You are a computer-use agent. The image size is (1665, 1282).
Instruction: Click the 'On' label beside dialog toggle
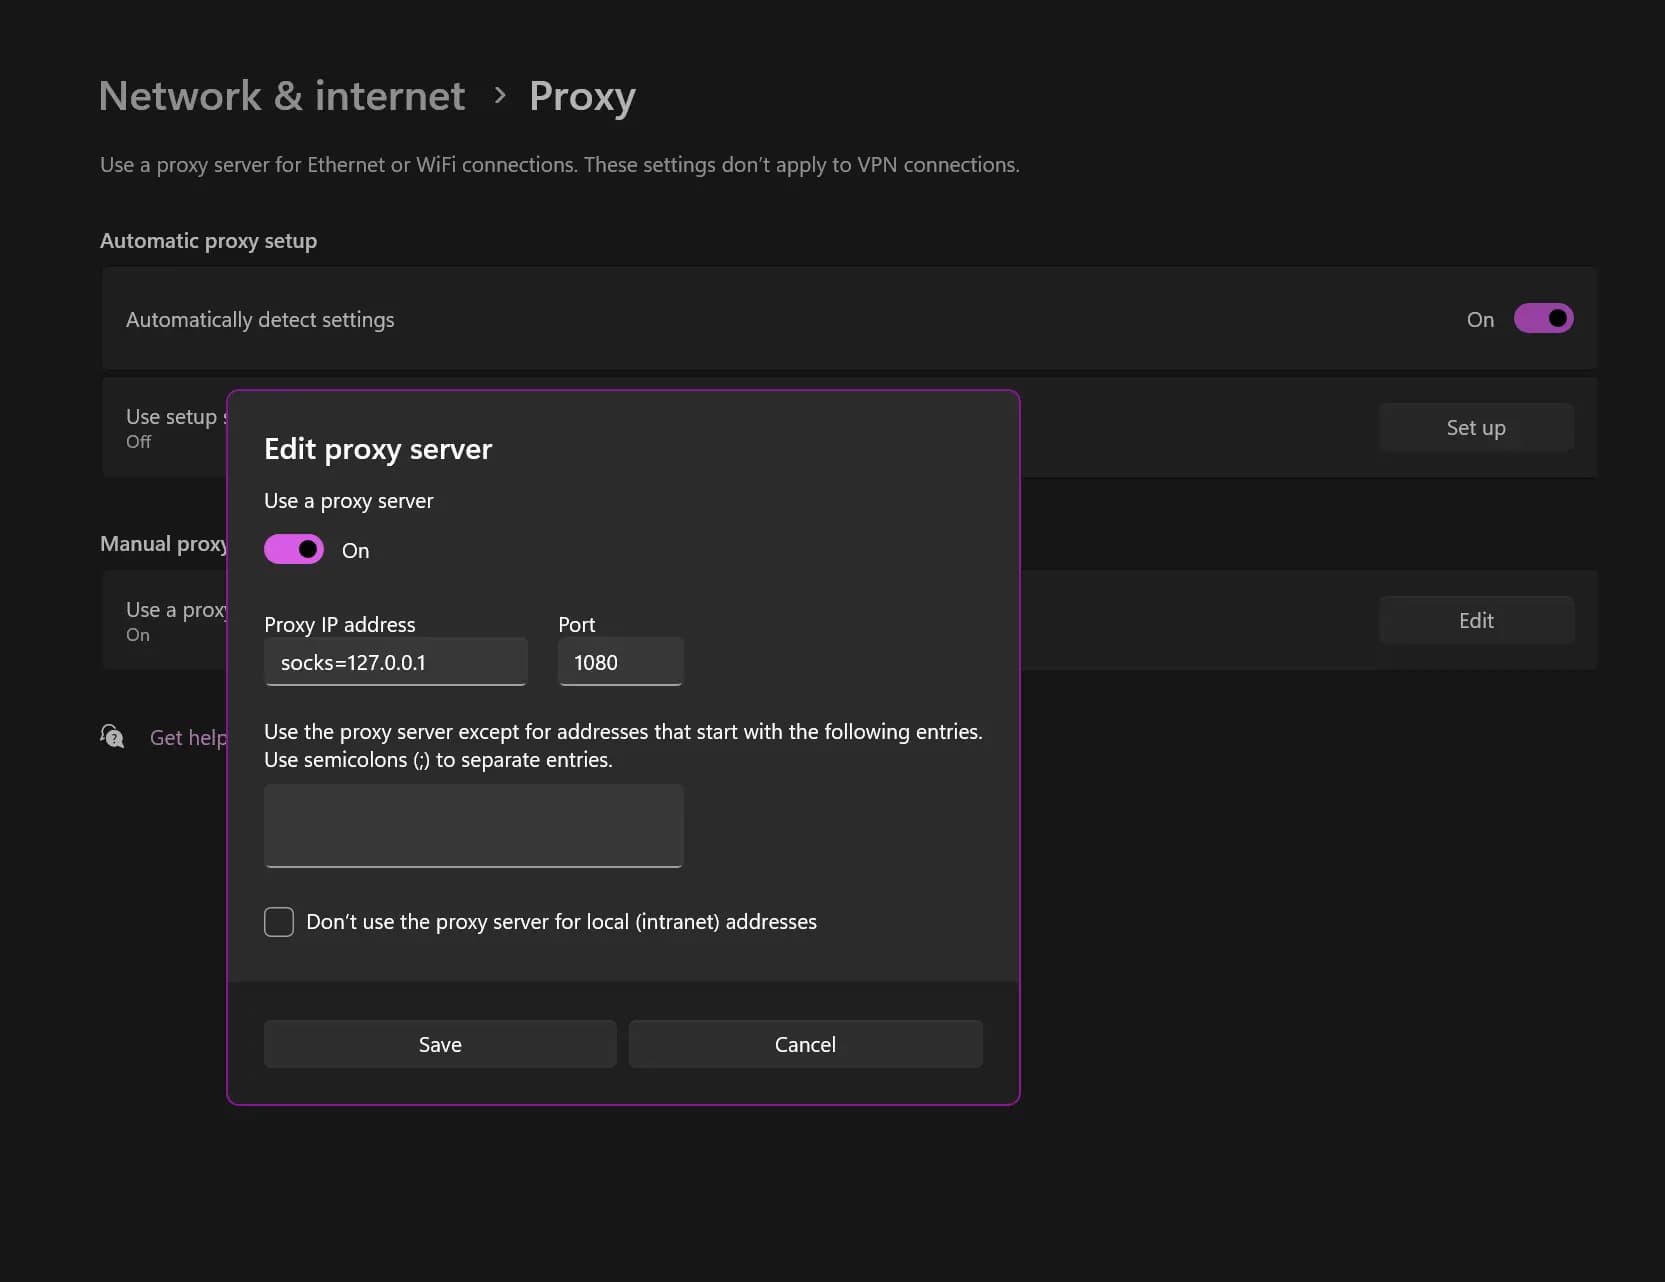pyautogui.click(x=356, y=550)
